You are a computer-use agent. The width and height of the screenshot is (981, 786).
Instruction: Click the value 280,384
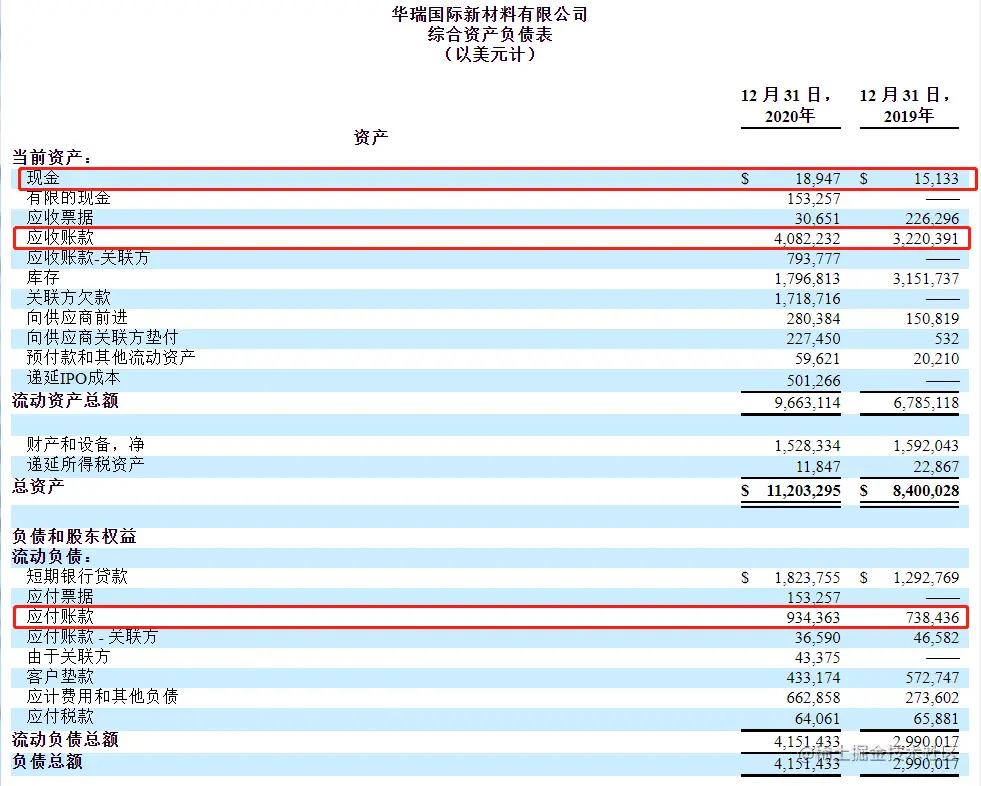click(x=813, y=319)
